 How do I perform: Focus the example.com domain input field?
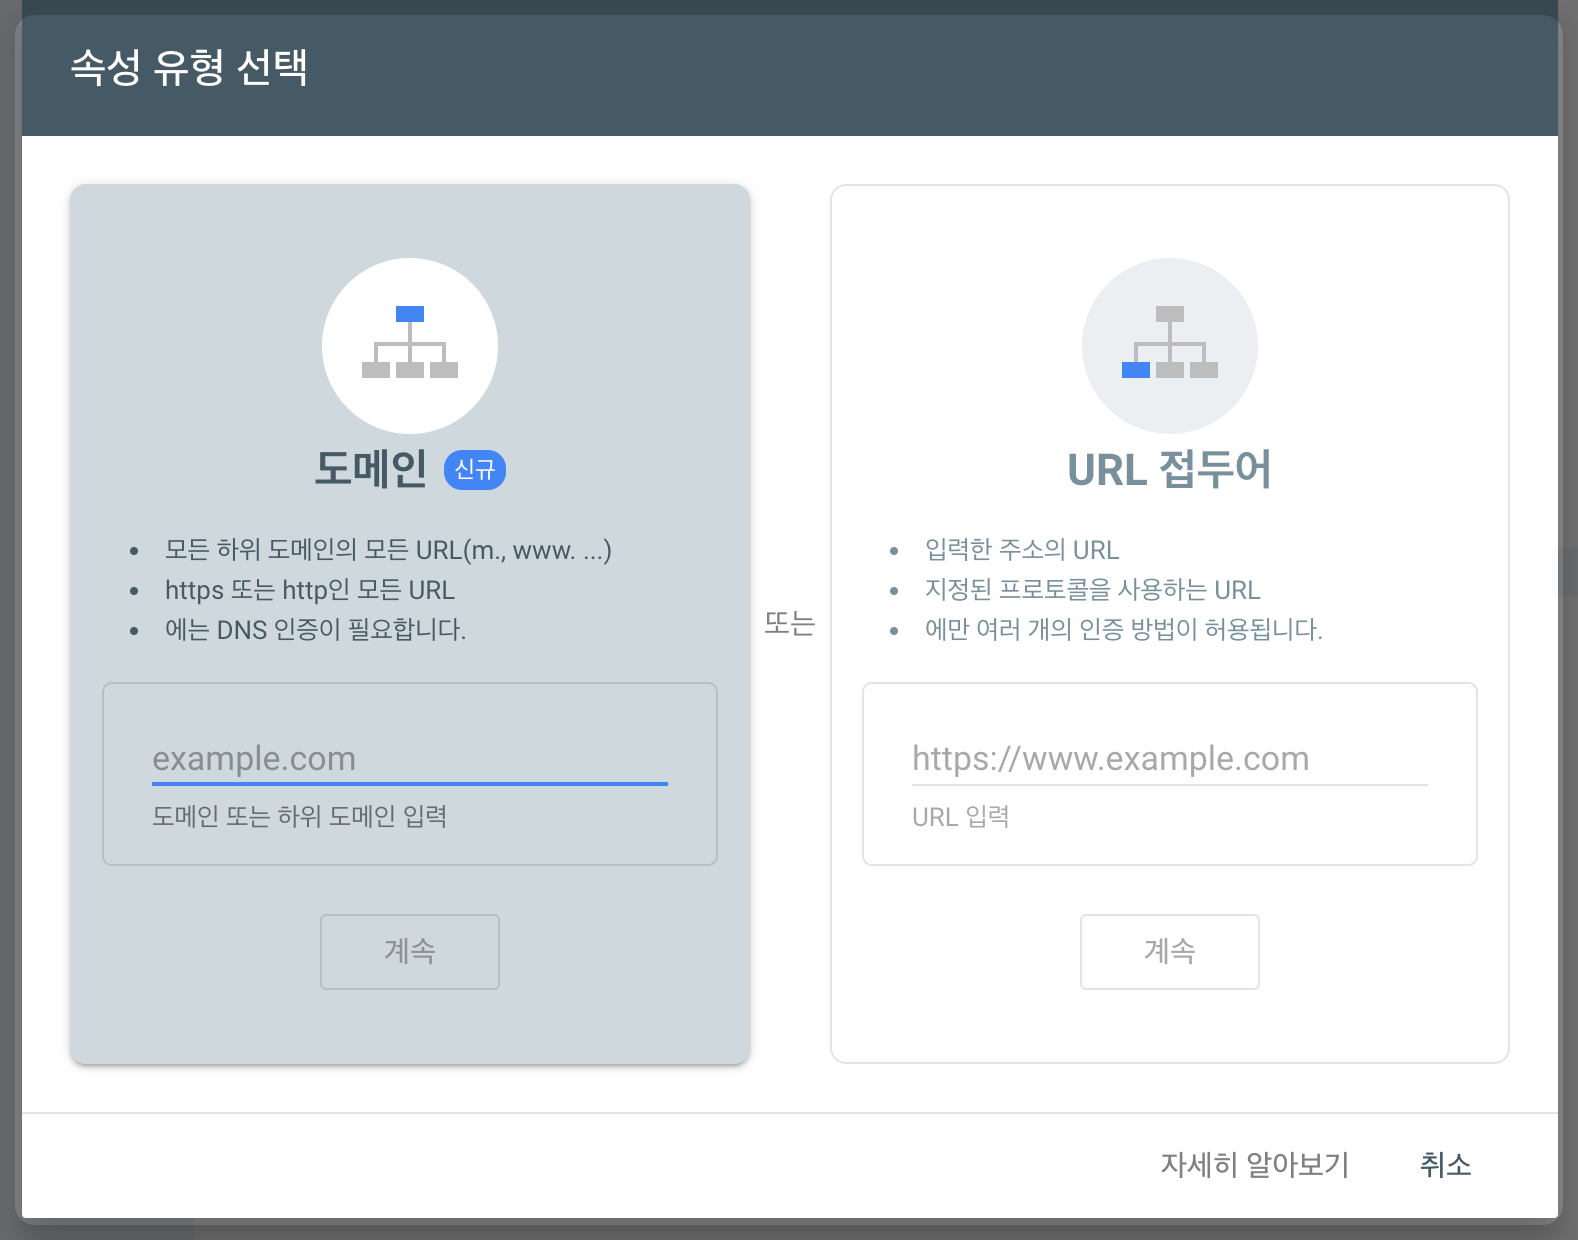click(410, 759)
